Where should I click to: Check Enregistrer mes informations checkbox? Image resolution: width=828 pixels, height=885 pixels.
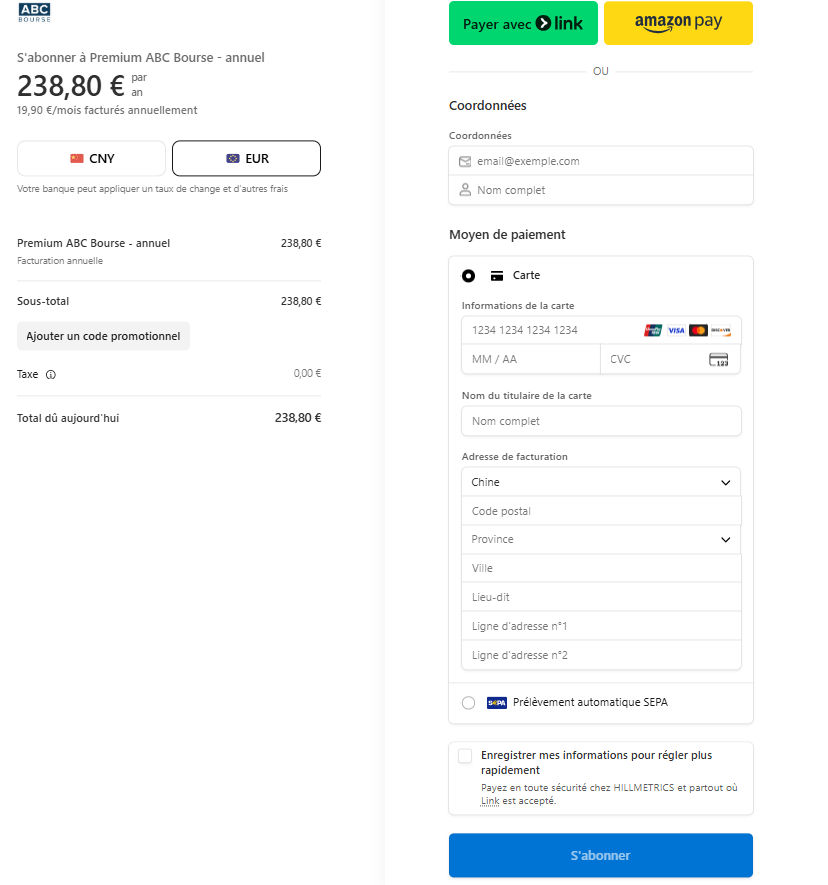point(465,756)
